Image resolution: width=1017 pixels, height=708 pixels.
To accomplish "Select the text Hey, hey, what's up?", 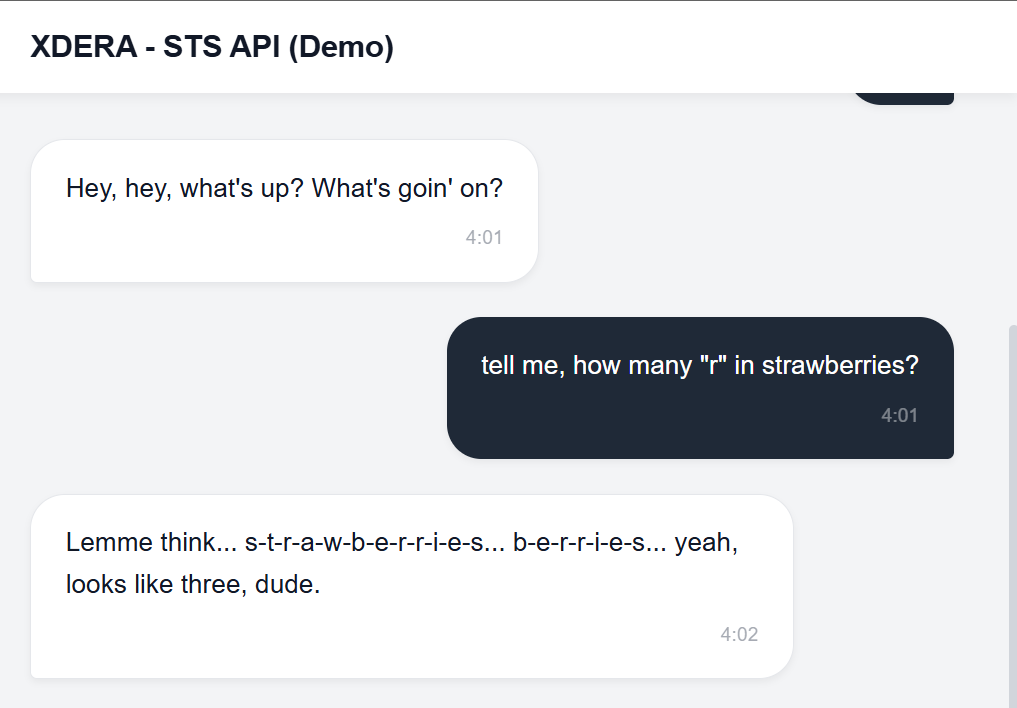I will tap(182, 187).
